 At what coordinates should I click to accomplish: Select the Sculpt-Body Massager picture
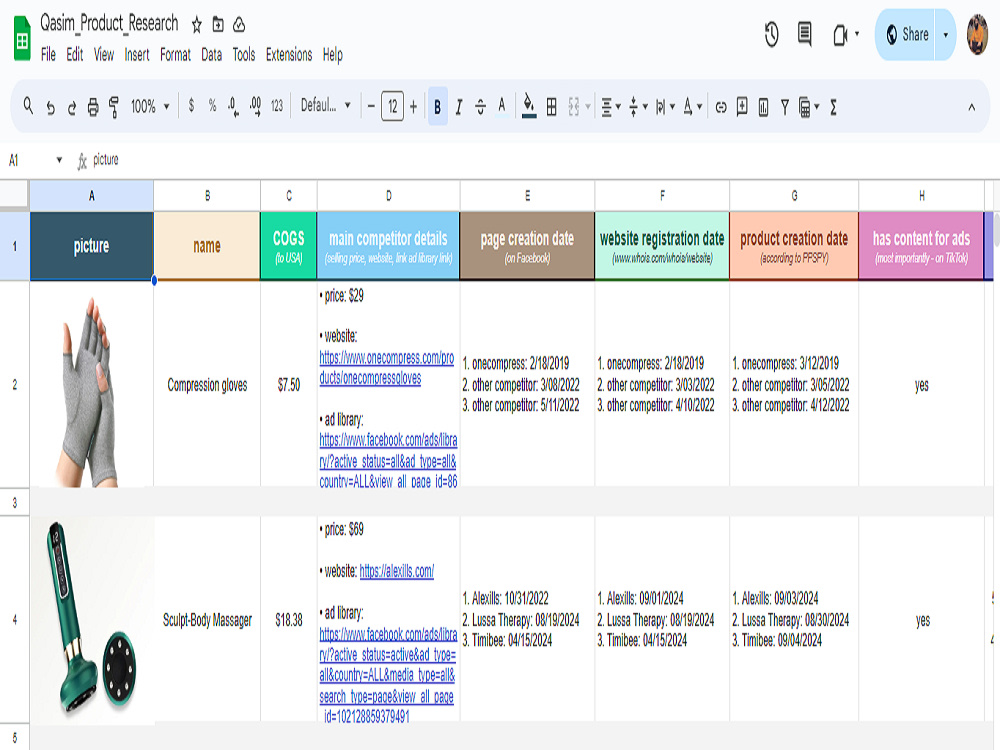[91, 619]
